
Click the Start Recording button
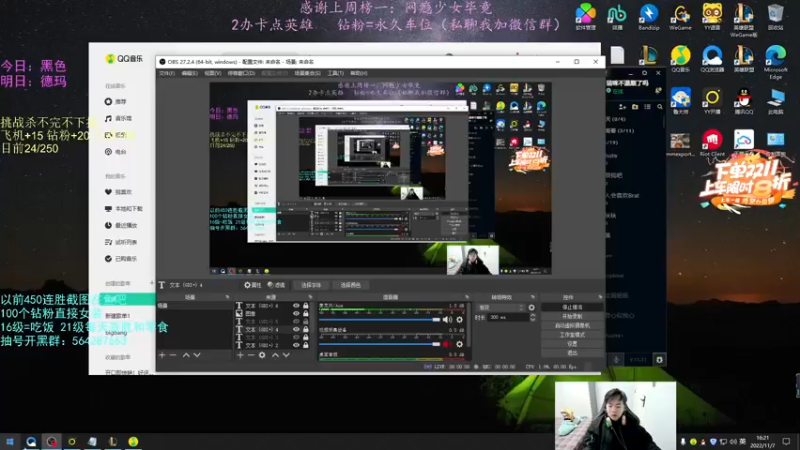[x=572, y=317]
